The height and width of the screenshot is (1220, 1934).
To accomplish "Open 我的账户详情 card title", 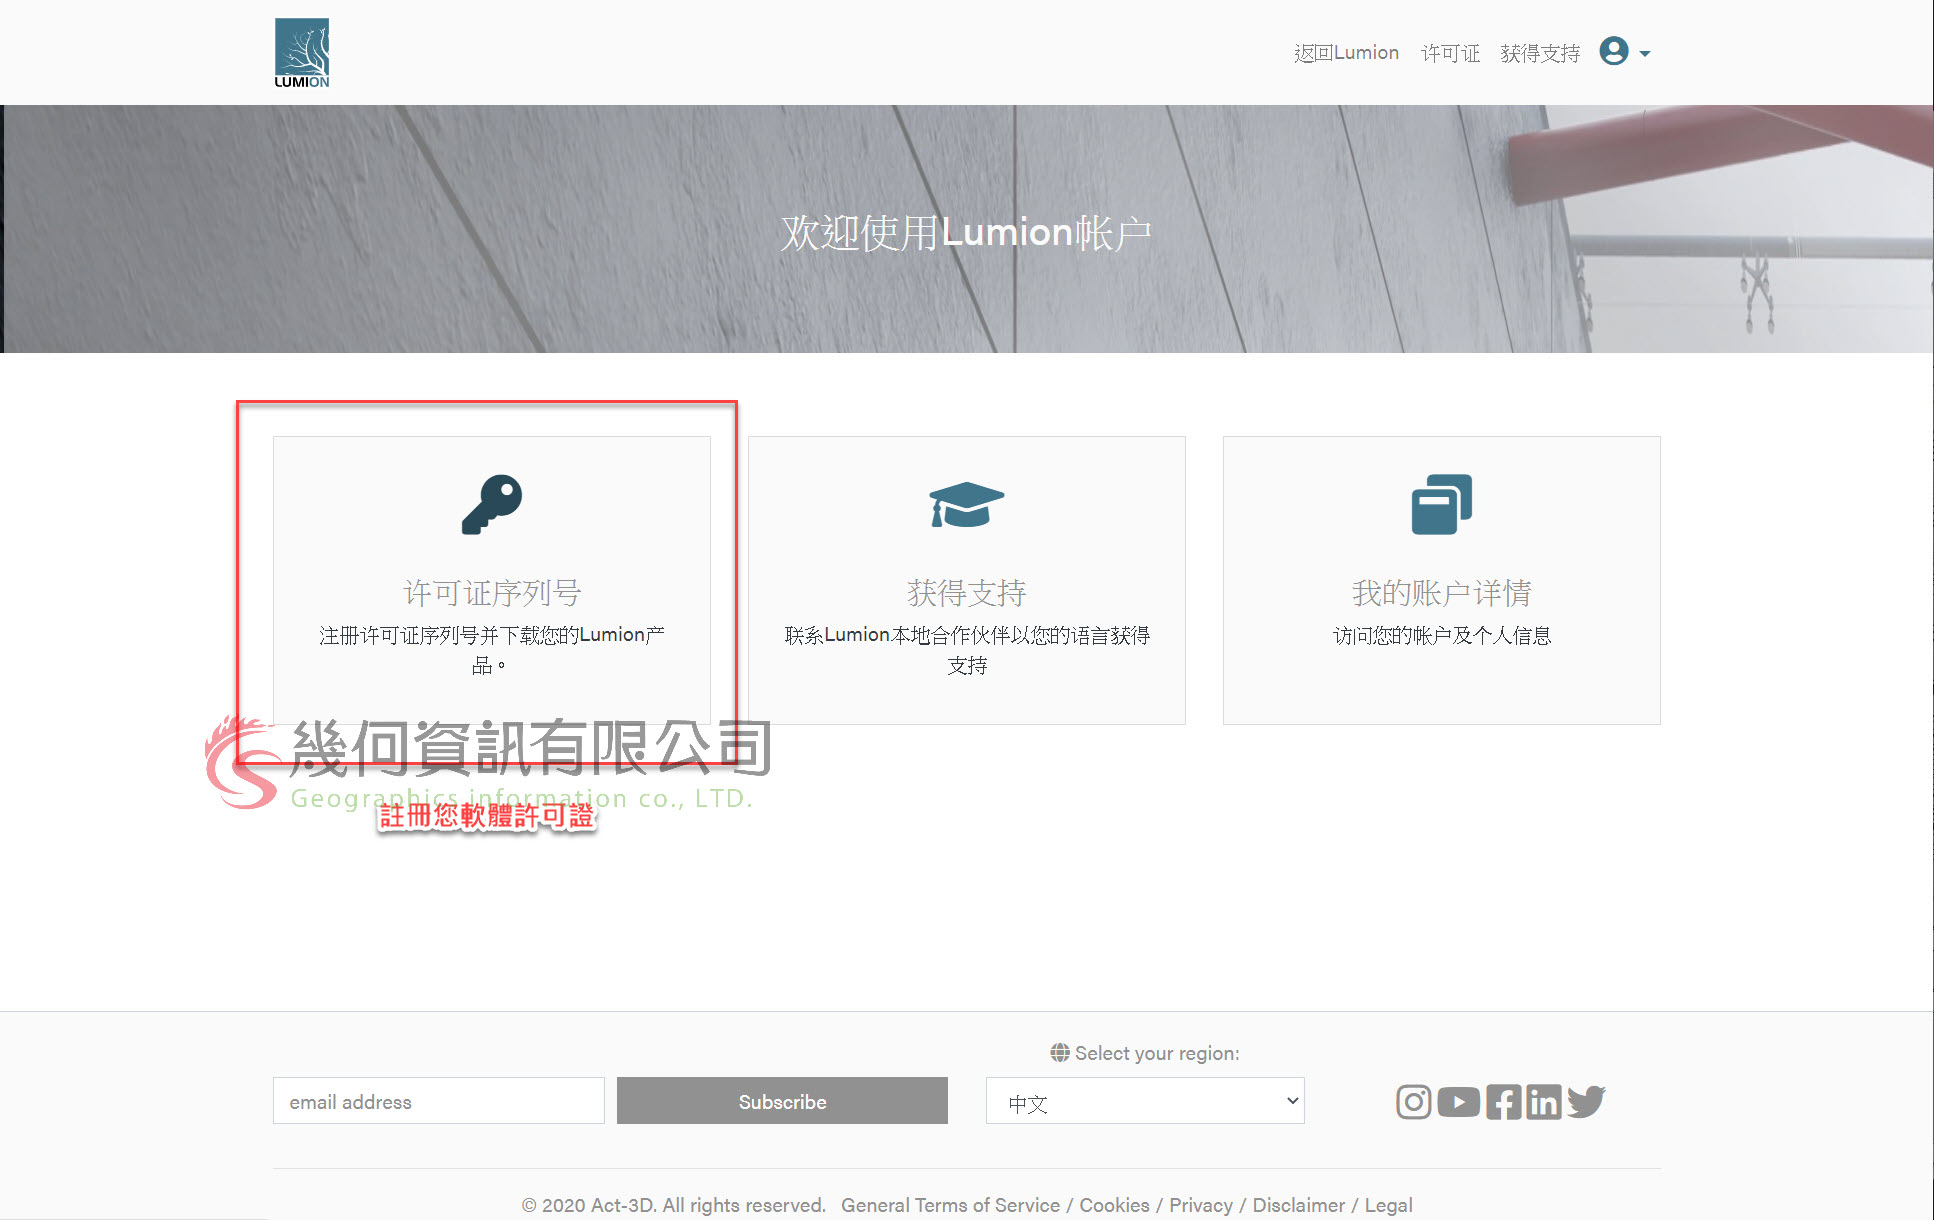I will click(1441, 593).
